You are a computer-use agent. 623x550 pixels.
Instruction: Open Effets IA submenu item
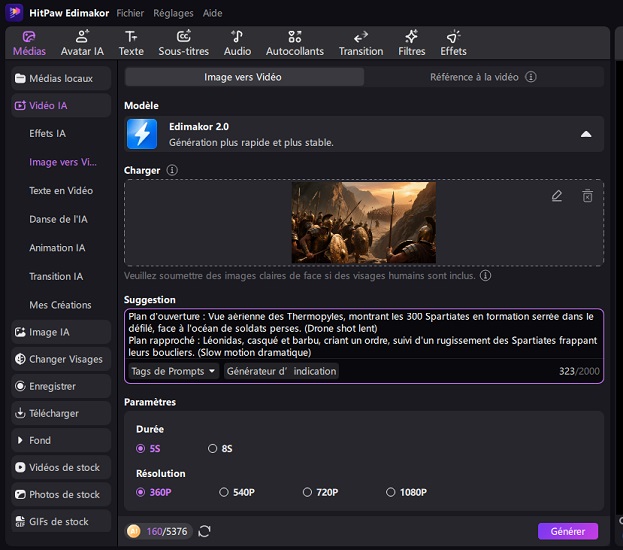(x=48, y=134)
